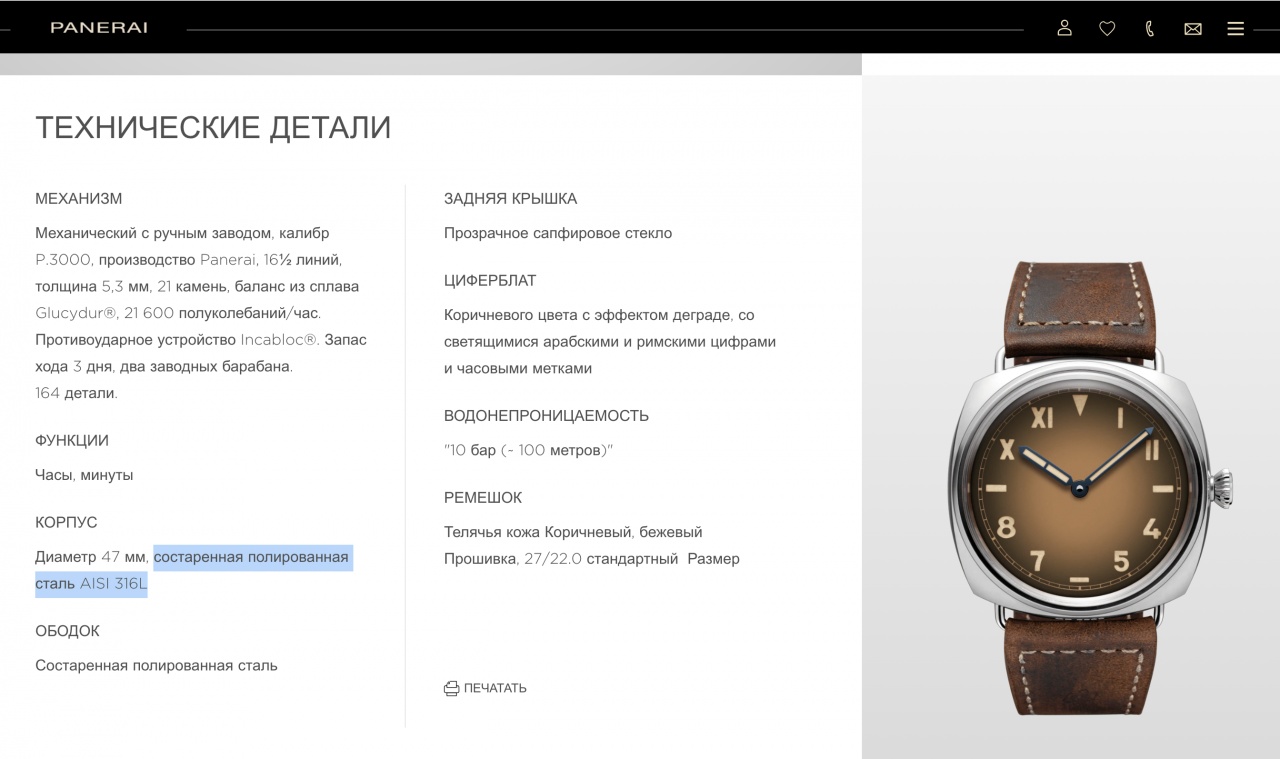Open the user account icon
The height and width of the screenshot is (759, 1280).
click(1064, 28)
